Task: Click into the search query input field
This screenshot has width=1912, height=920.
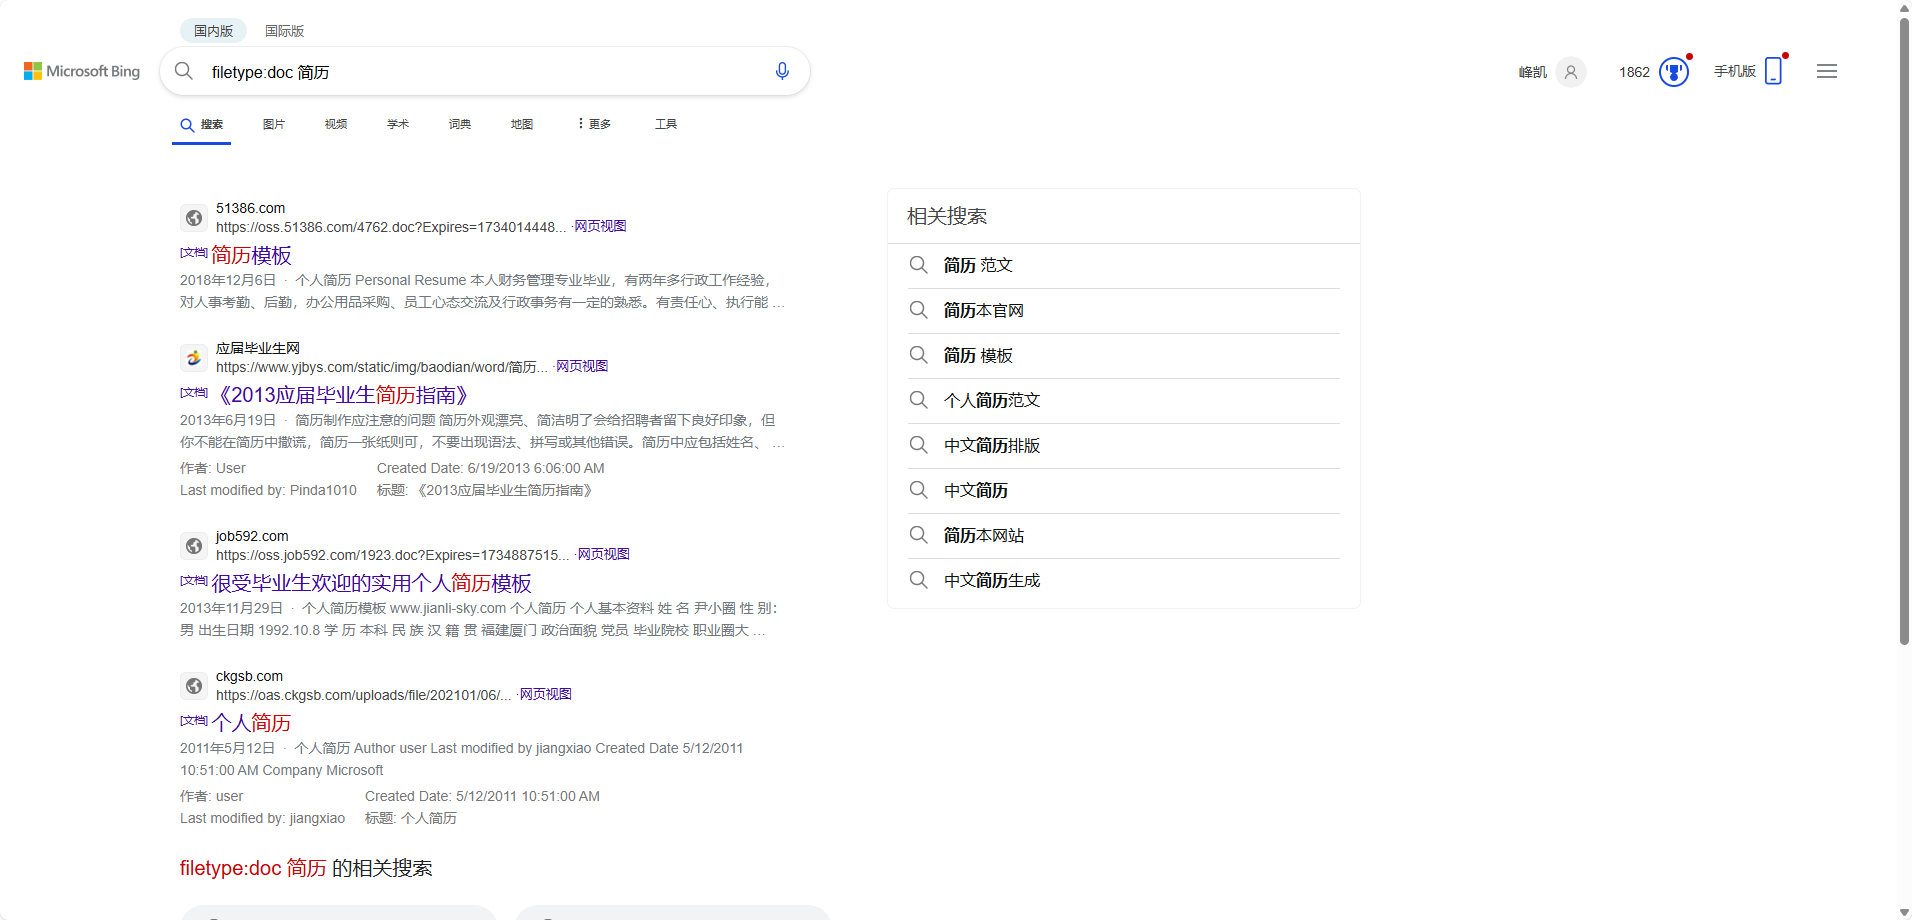Action: (x=485, y=72)
